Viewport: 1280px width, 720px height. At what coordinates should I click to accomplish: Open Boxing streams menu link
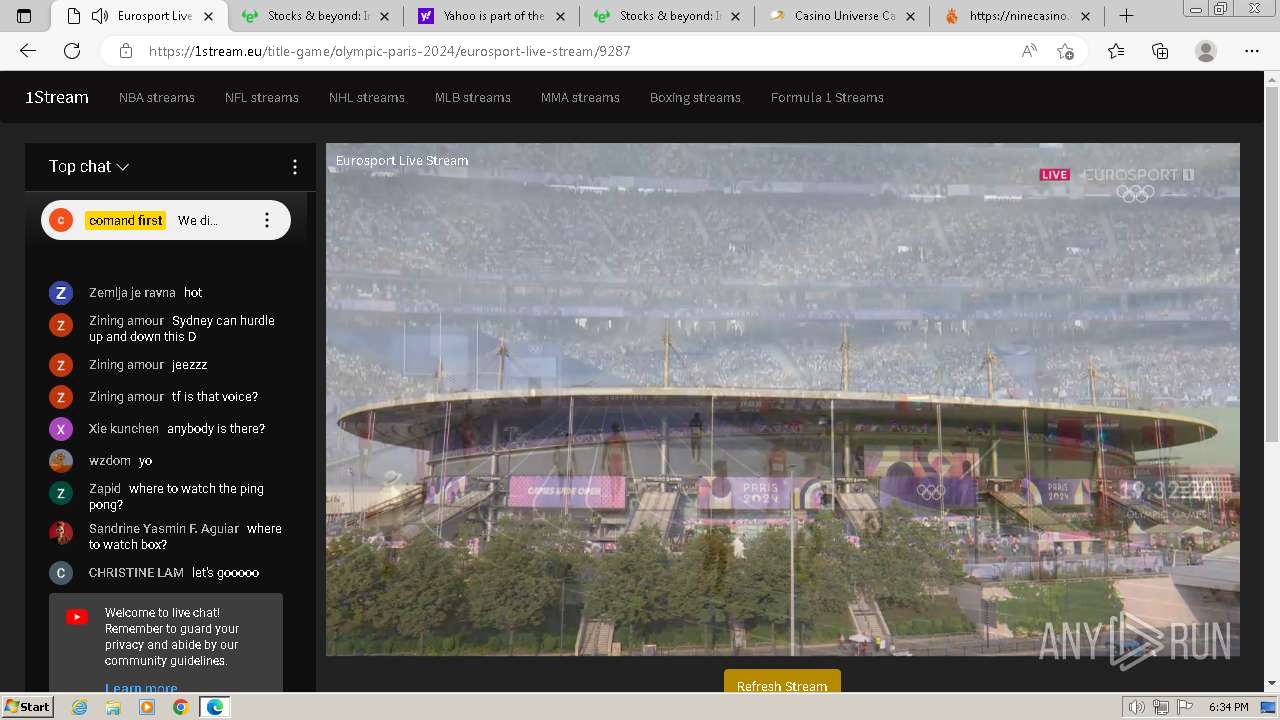[695, 97]
